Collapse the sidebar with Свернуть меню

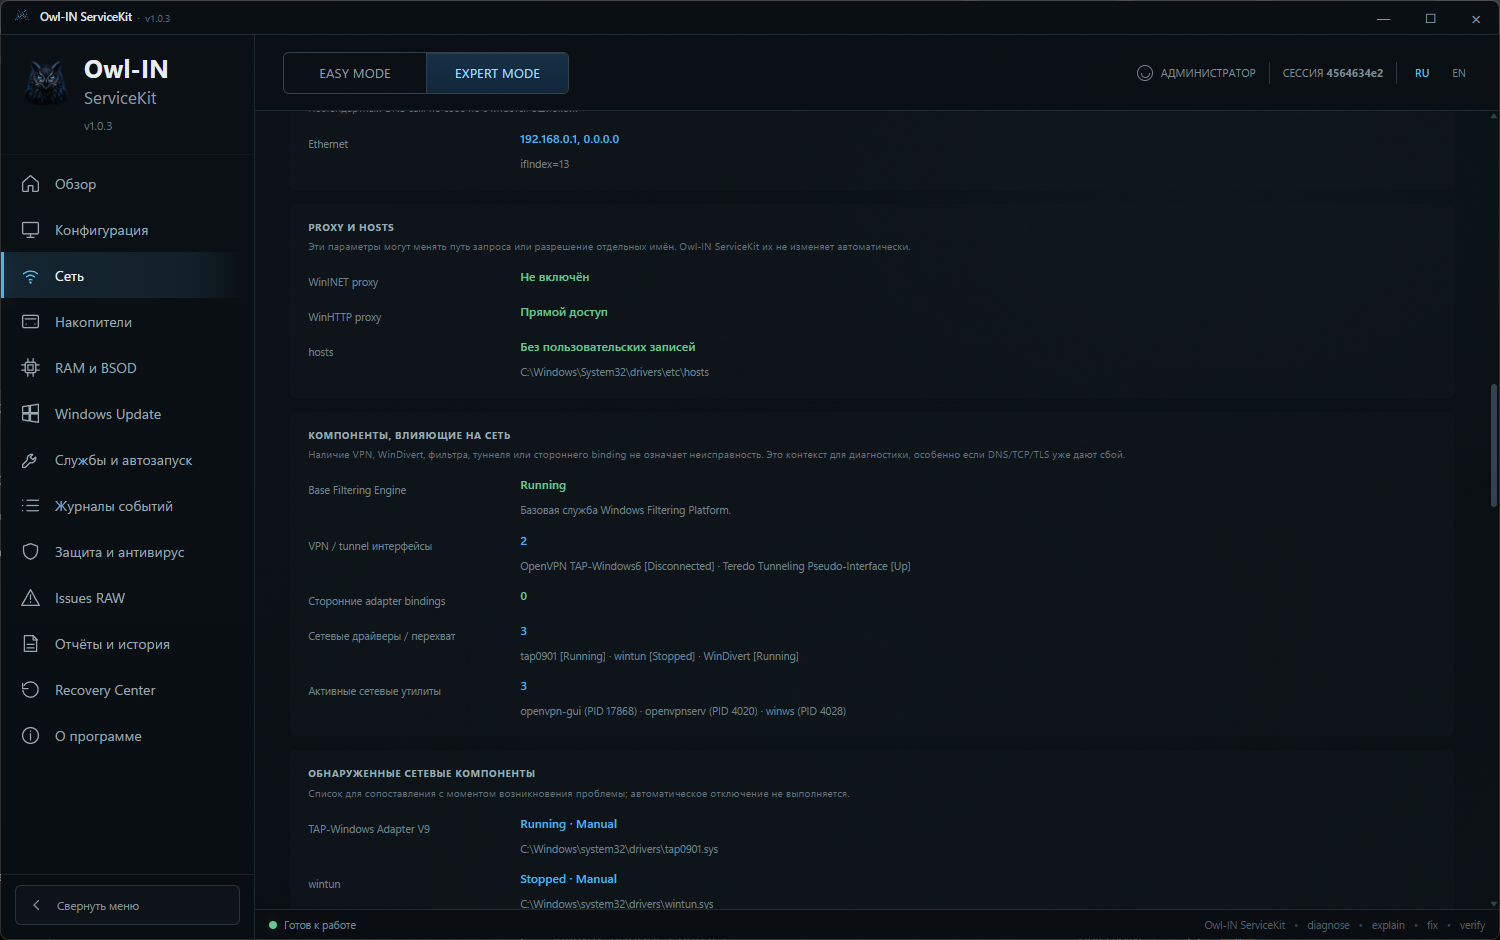click(127, 905)
